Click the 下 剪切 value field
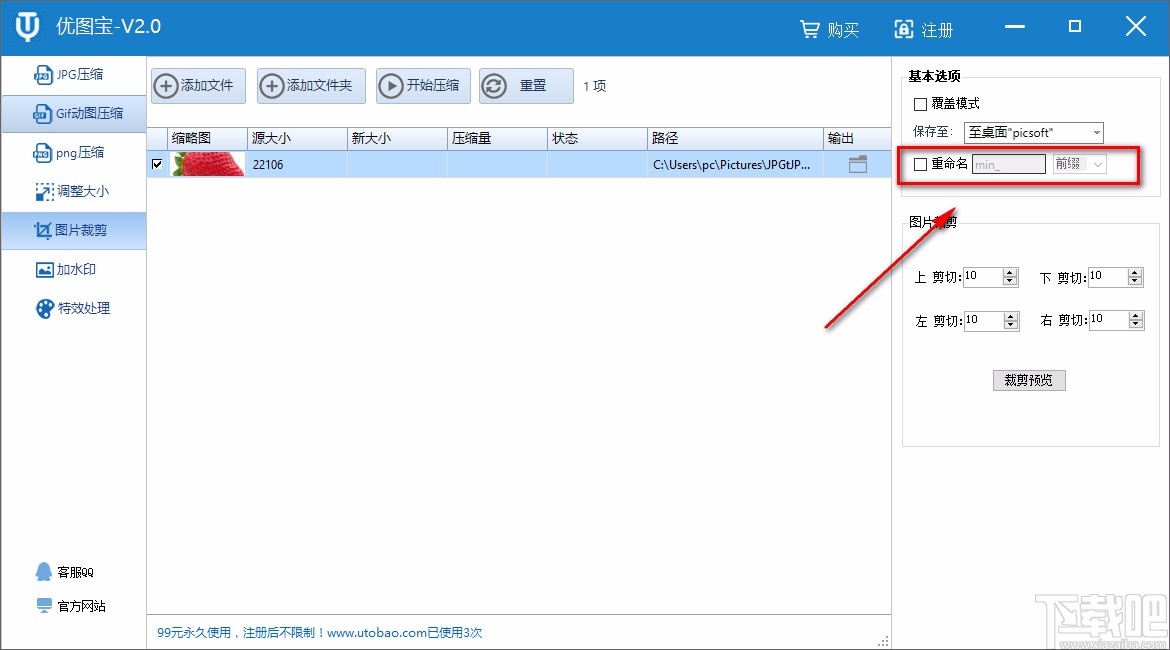The image size is (1170, 650). (x=1108, y=277)
